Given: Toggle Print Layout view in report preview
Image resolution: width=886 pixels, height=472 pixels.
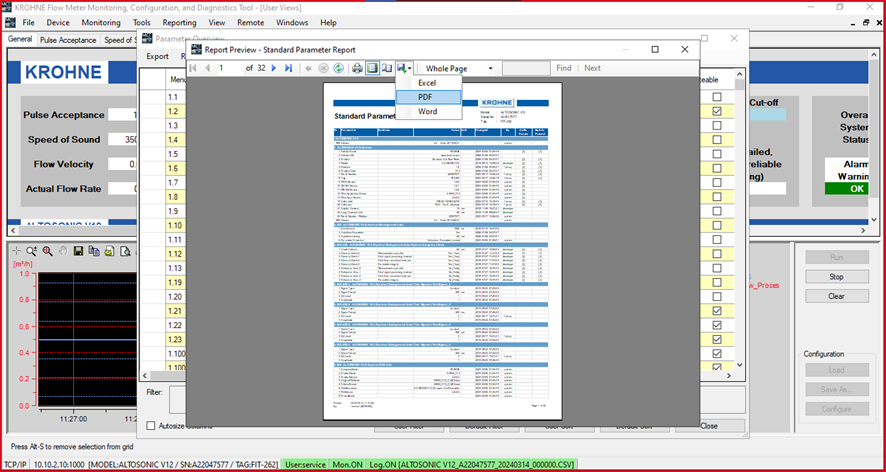Looking at the screenshot, I should (372, 68).
